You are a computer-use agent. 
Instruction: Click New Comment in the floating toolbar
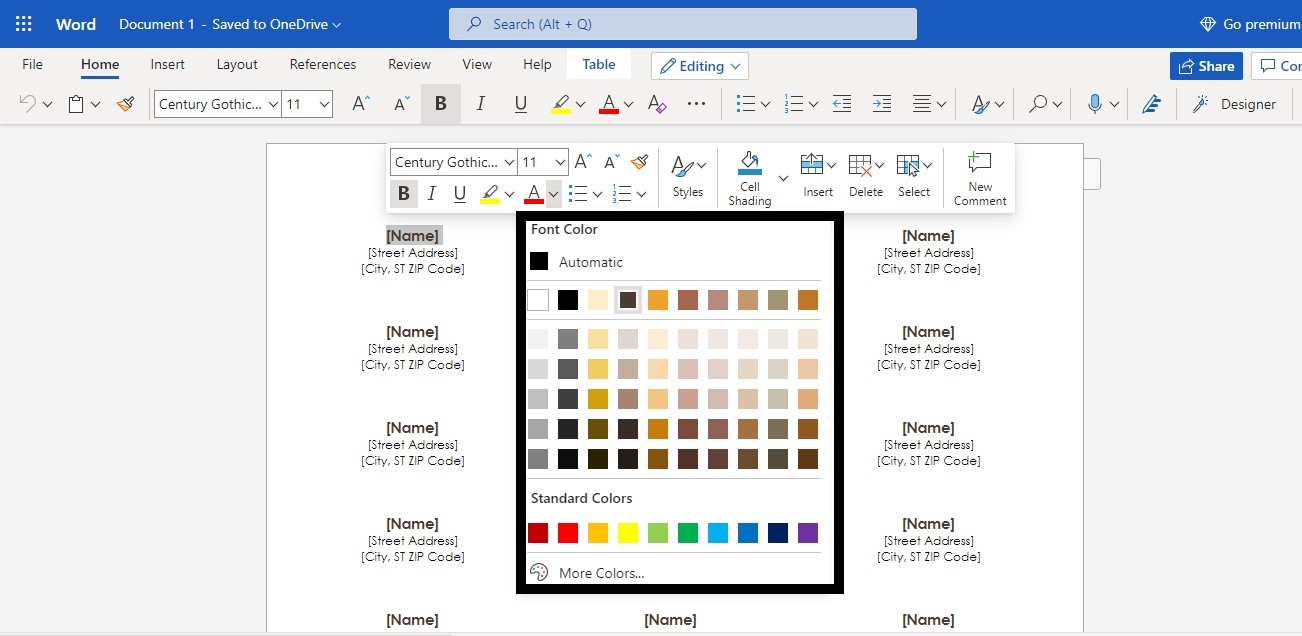(980, 178)
